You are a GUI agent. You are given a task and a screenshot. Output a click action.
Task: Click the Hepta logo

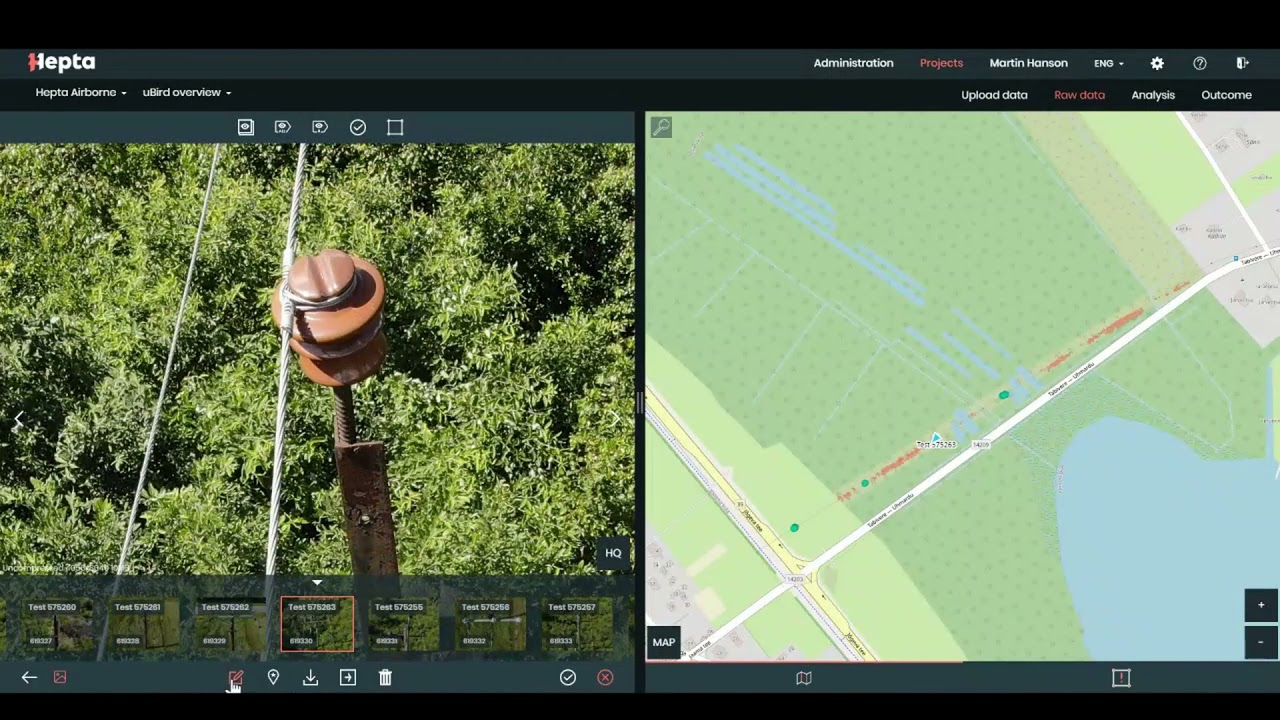click(x=62, y=62)
